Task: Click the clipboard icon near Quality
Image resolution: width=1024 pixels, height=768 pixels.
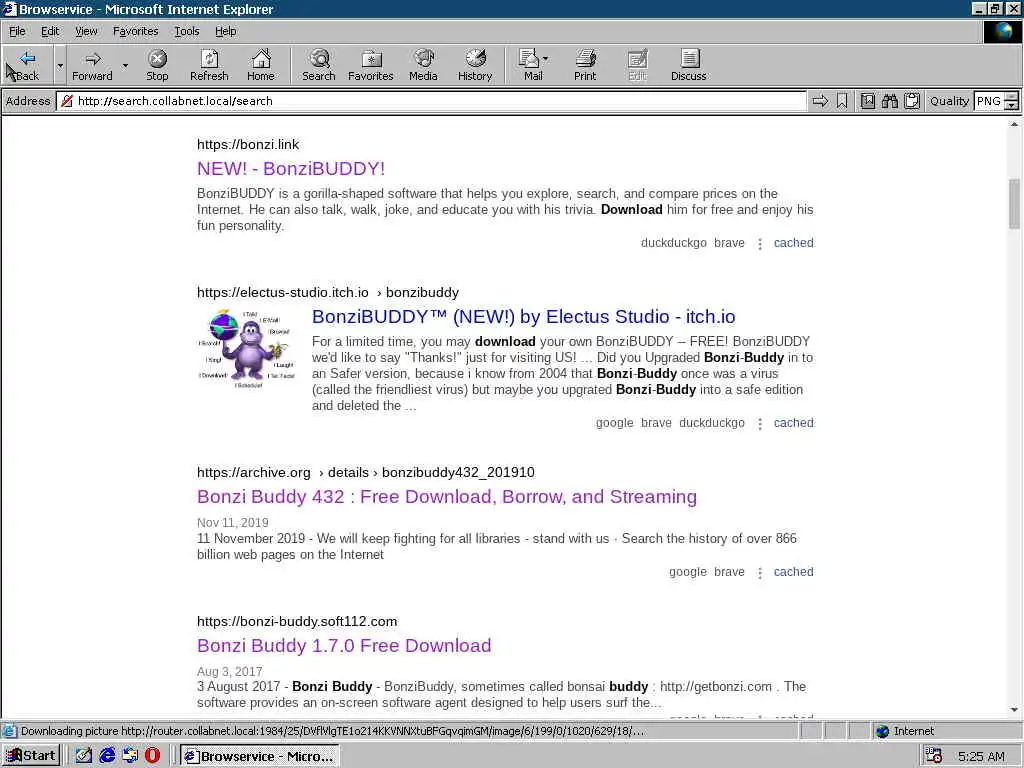Action: click(912, 101)
